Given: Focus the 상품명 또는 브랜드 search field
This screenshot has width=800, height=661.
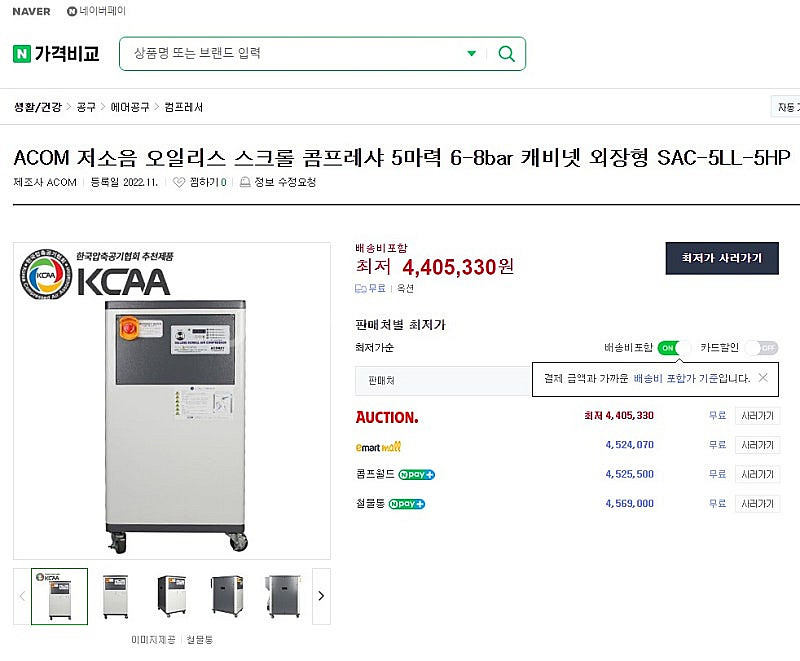Looking at the screenshot, I should click(290, 54).
